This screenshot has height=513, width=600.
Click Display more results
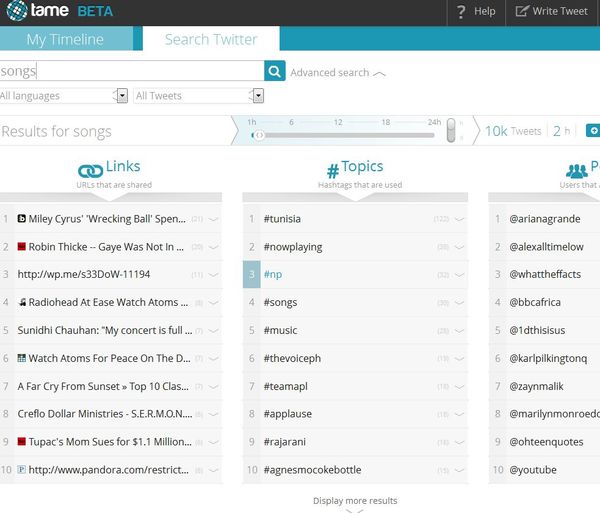pyautogui.click(x=355, y=501)
